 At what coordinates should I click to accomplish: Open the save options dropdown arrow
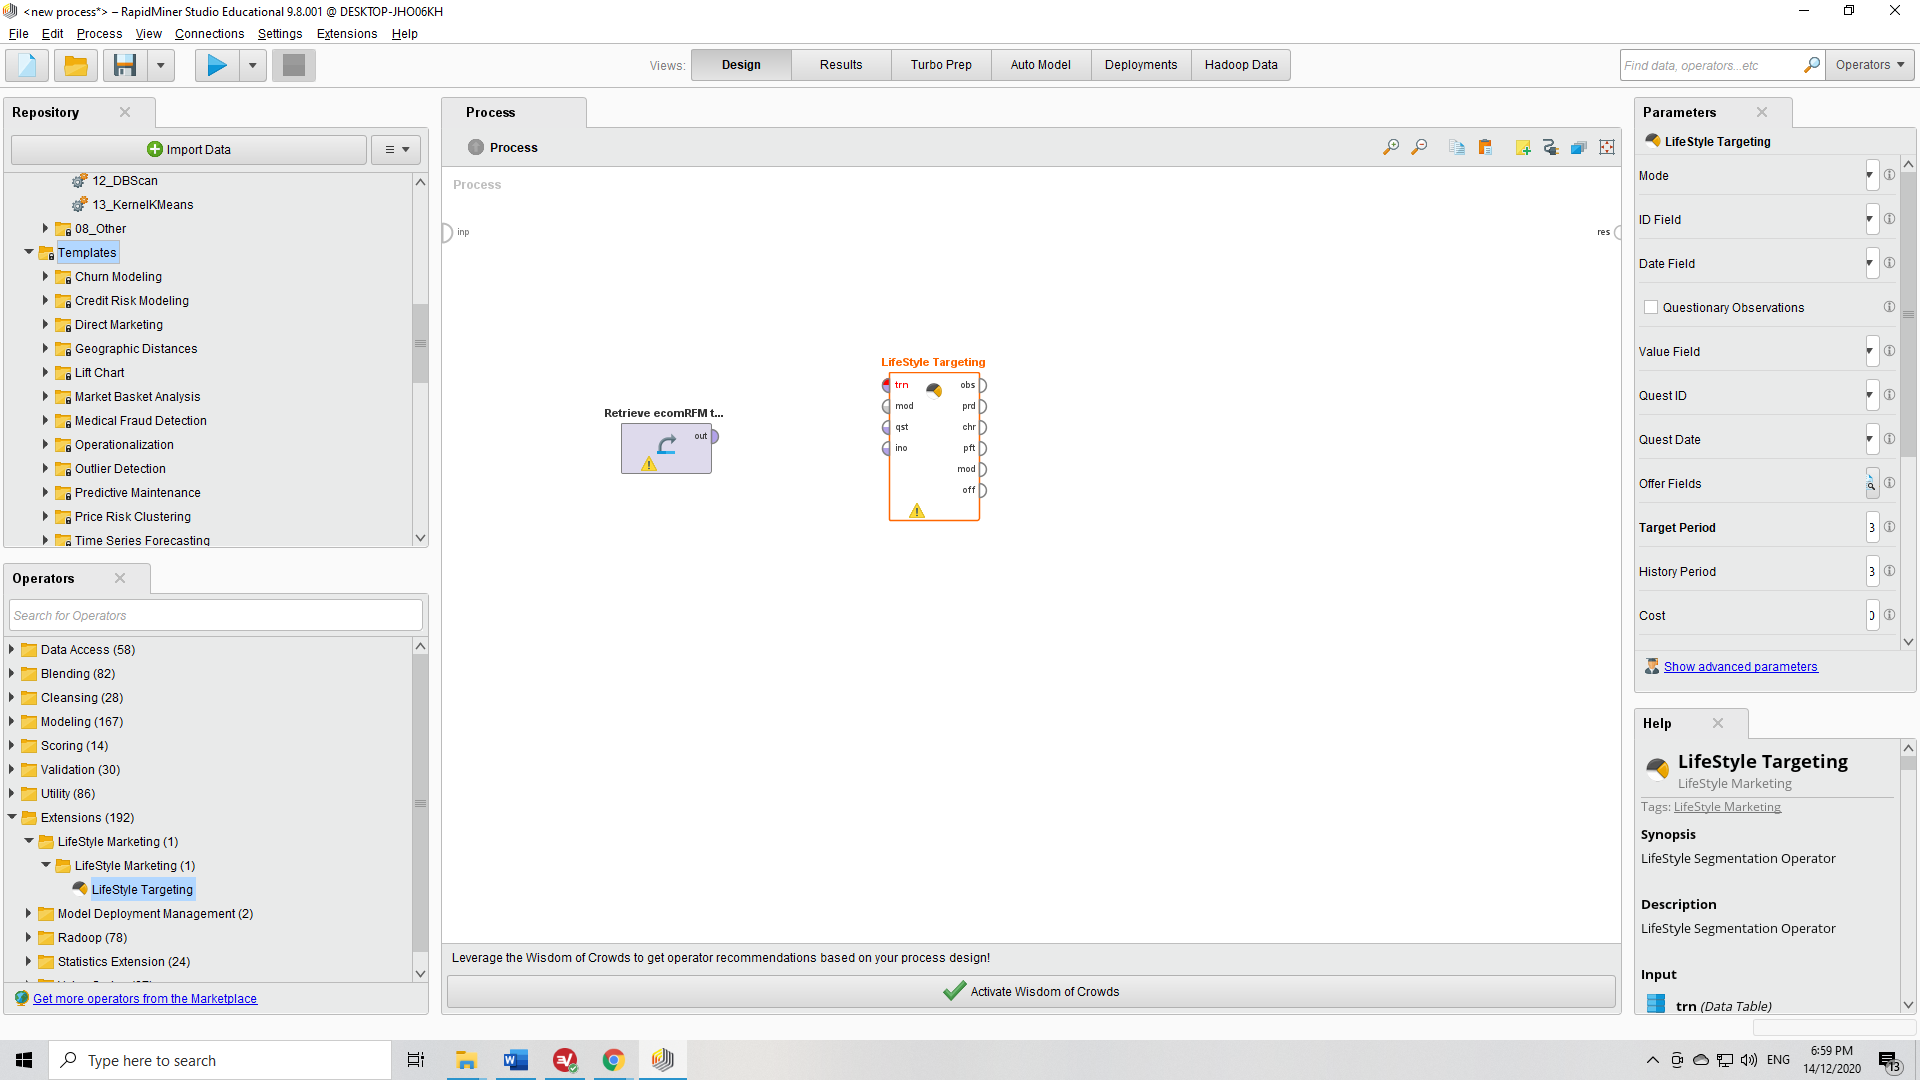(160, 65)
